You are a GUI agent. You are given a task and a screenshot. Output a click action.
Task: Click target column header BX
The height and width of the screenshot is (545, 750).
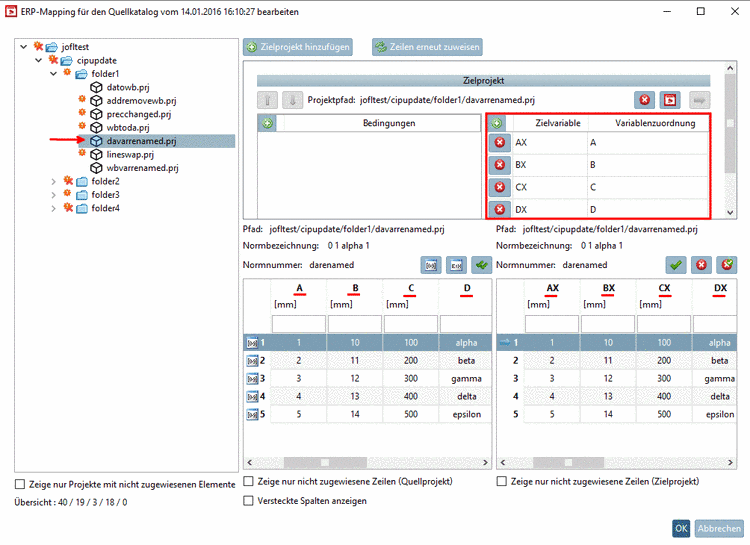tap(608, 288)
